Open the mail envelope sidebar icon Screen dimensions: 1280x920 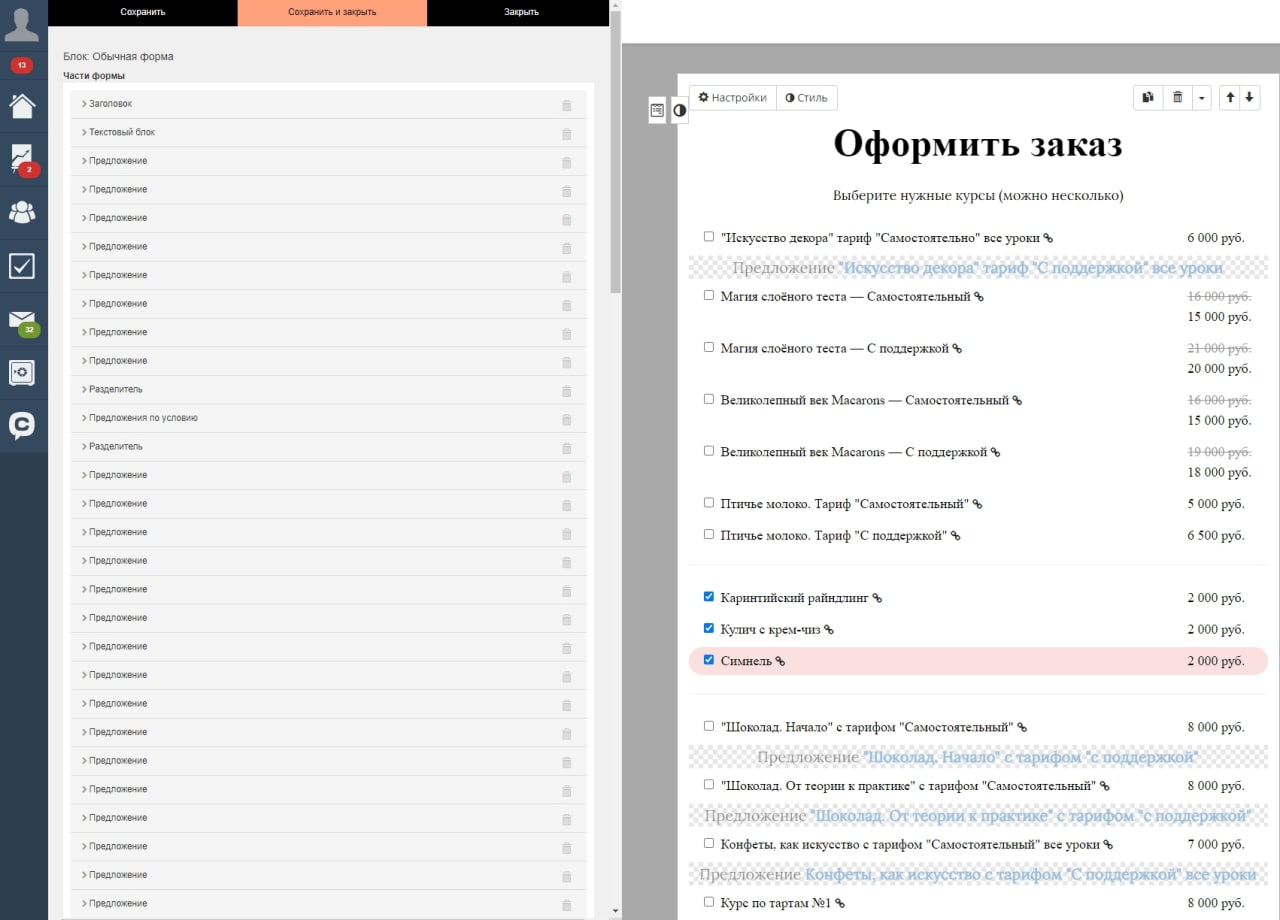point(22,319)
